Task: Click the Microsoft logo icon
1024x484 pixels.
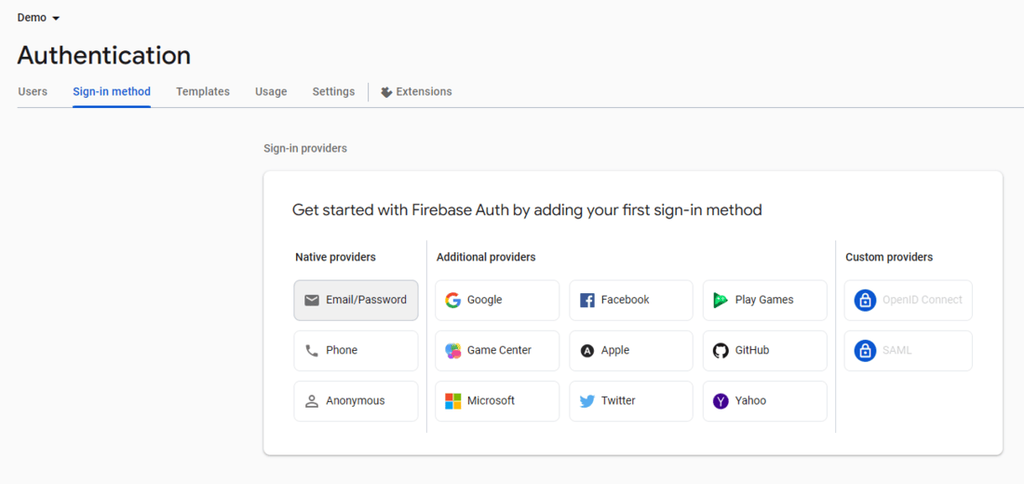Action: point(453,401)
